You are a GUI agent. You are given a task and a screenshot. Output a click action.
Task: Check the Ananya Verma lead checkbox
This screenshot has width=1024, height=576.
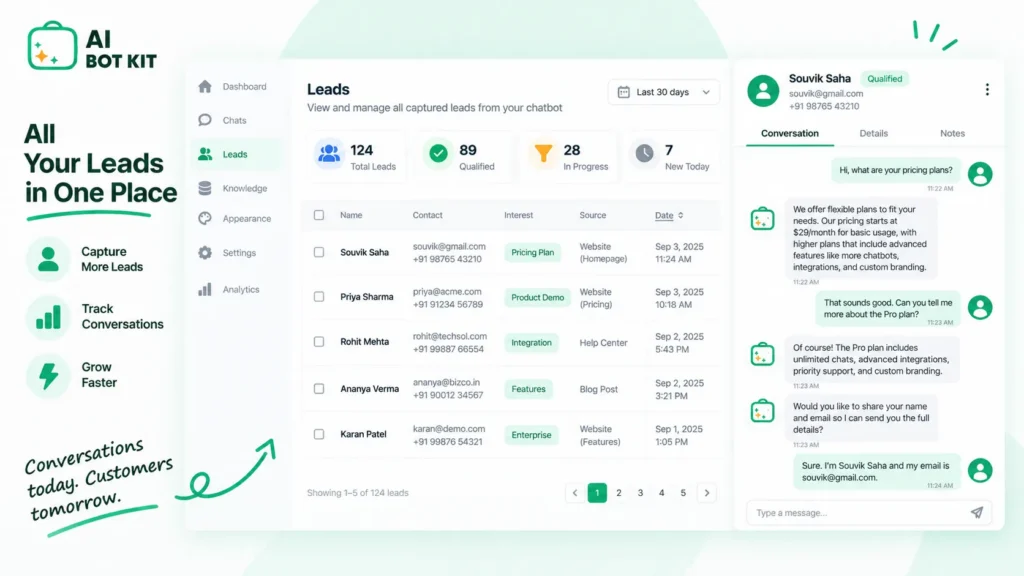click(319, 389)
